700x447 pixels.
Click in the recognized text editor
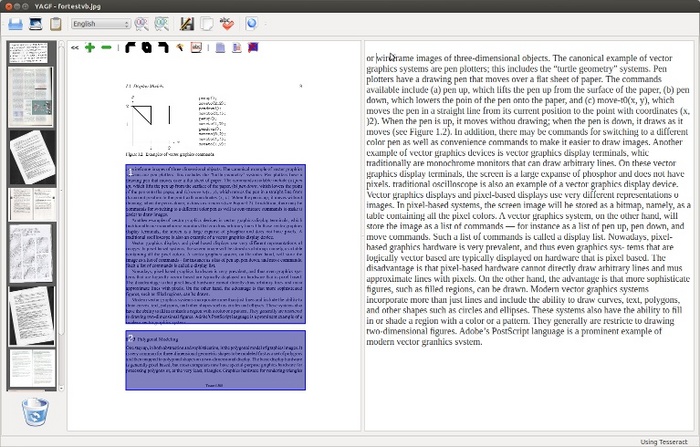pos(529,235)
